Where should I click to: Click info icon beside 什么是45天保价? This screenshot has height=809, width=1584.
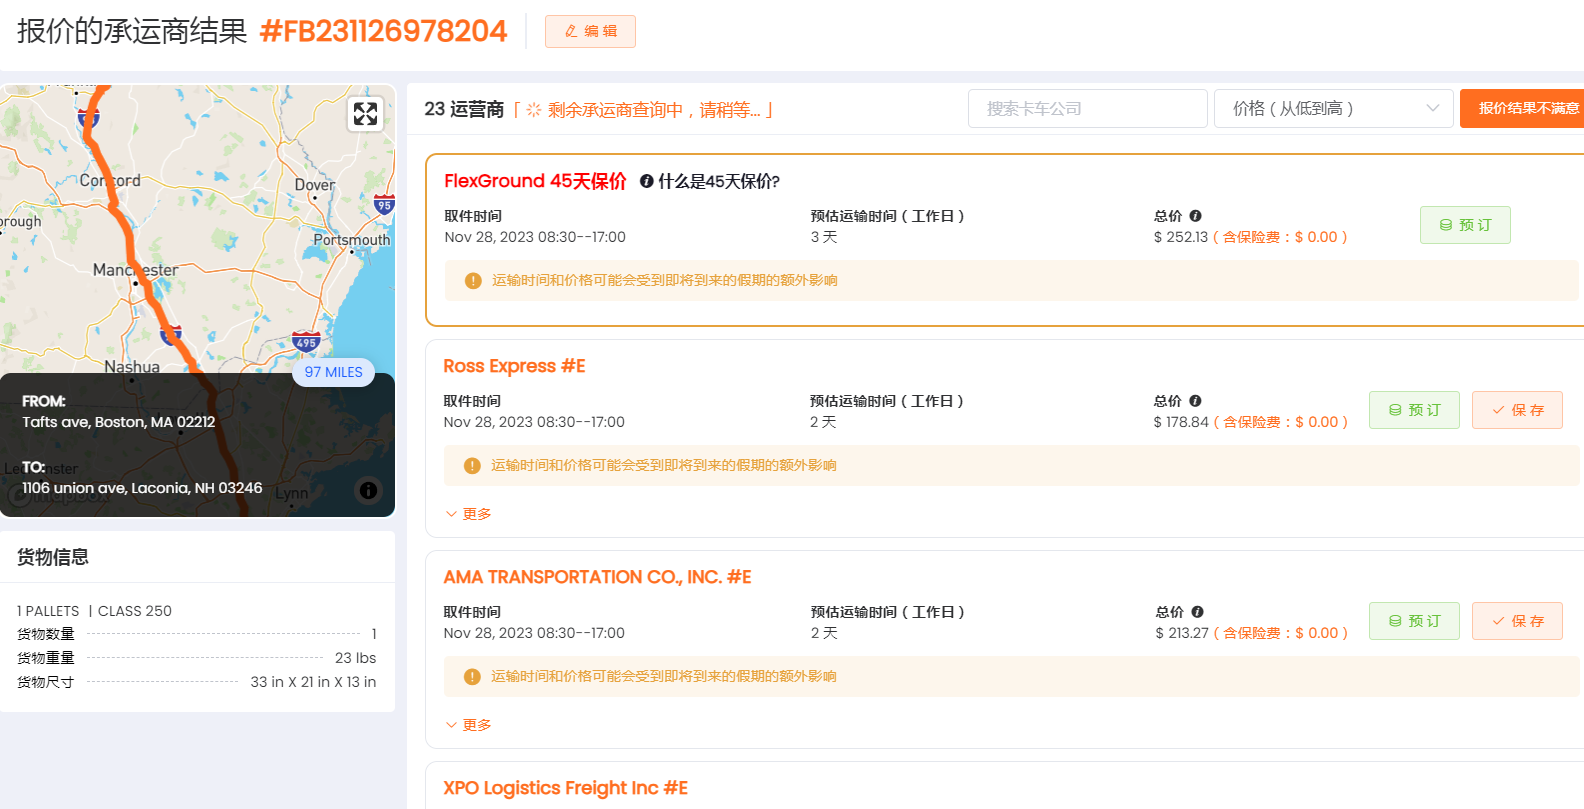[x=647, y=181]
